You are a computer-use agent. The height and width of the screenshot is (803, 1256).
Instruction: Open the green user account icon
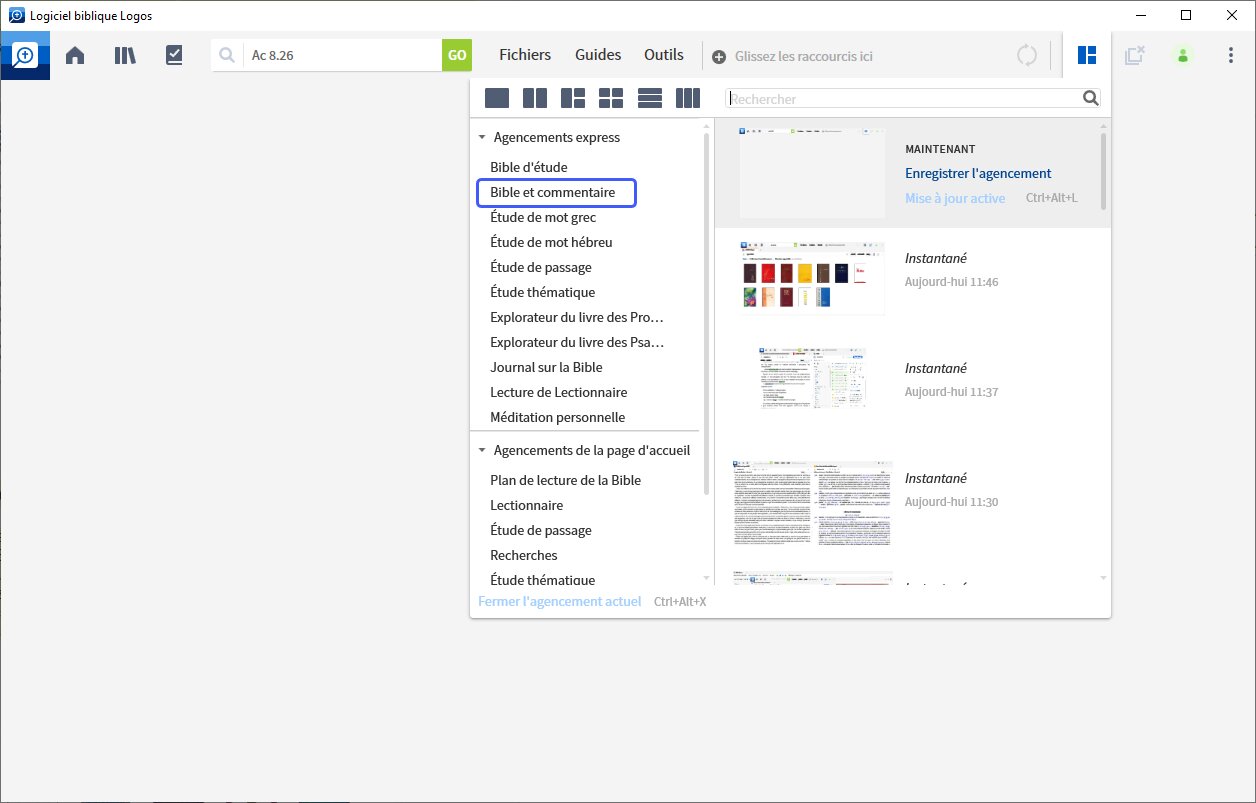[1183, 56]
